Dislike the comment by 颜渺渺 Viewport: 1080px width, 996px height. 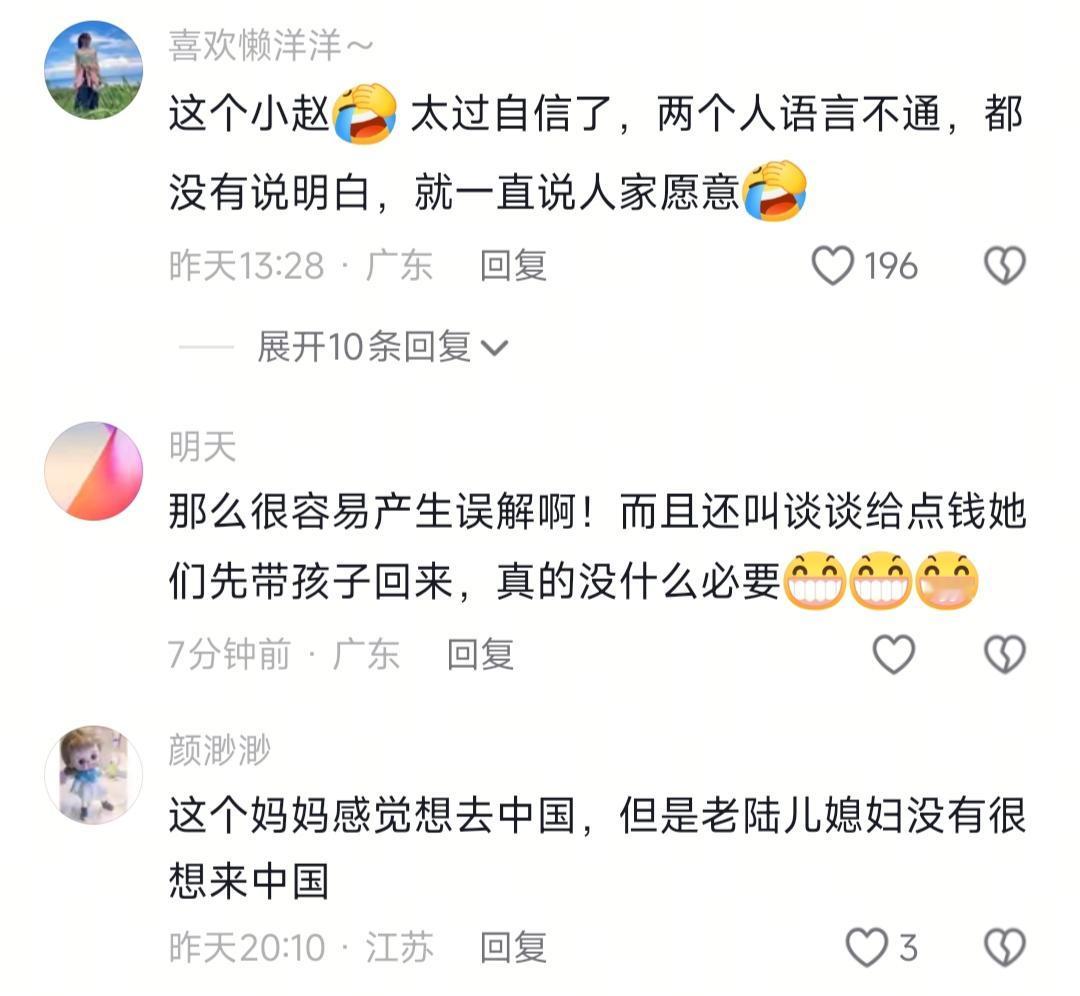[x=1005, y=948]
